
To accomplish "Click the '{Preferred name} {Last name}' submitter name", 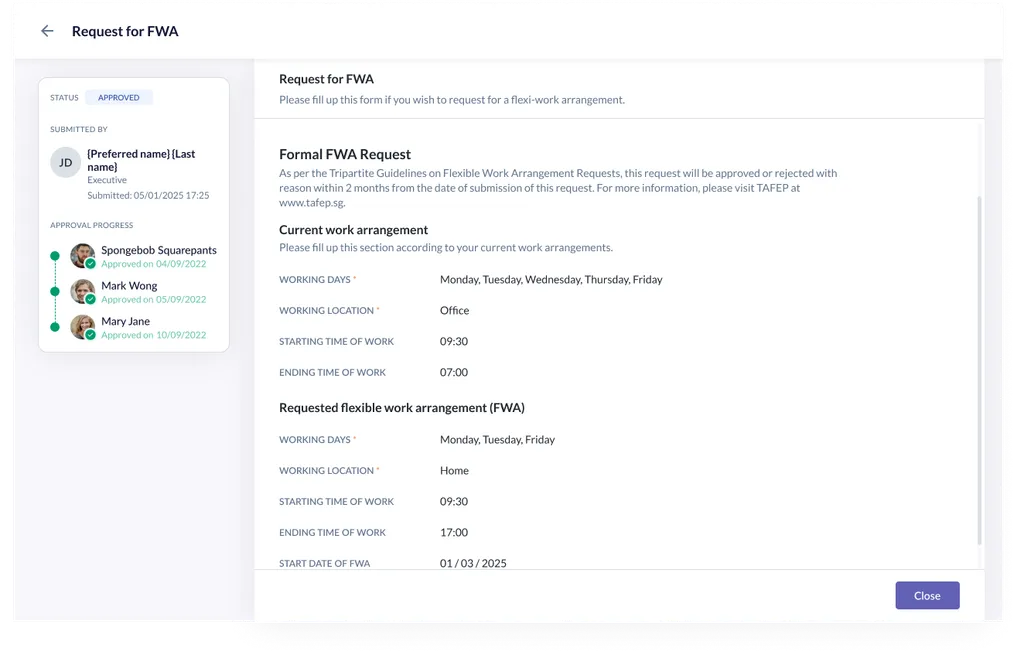I will pyautogui.click(x=142, y=160).
